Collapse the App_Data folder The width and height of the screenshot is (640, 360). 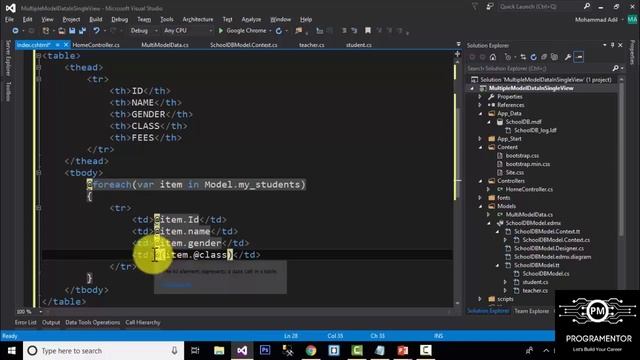click(480, 113)
